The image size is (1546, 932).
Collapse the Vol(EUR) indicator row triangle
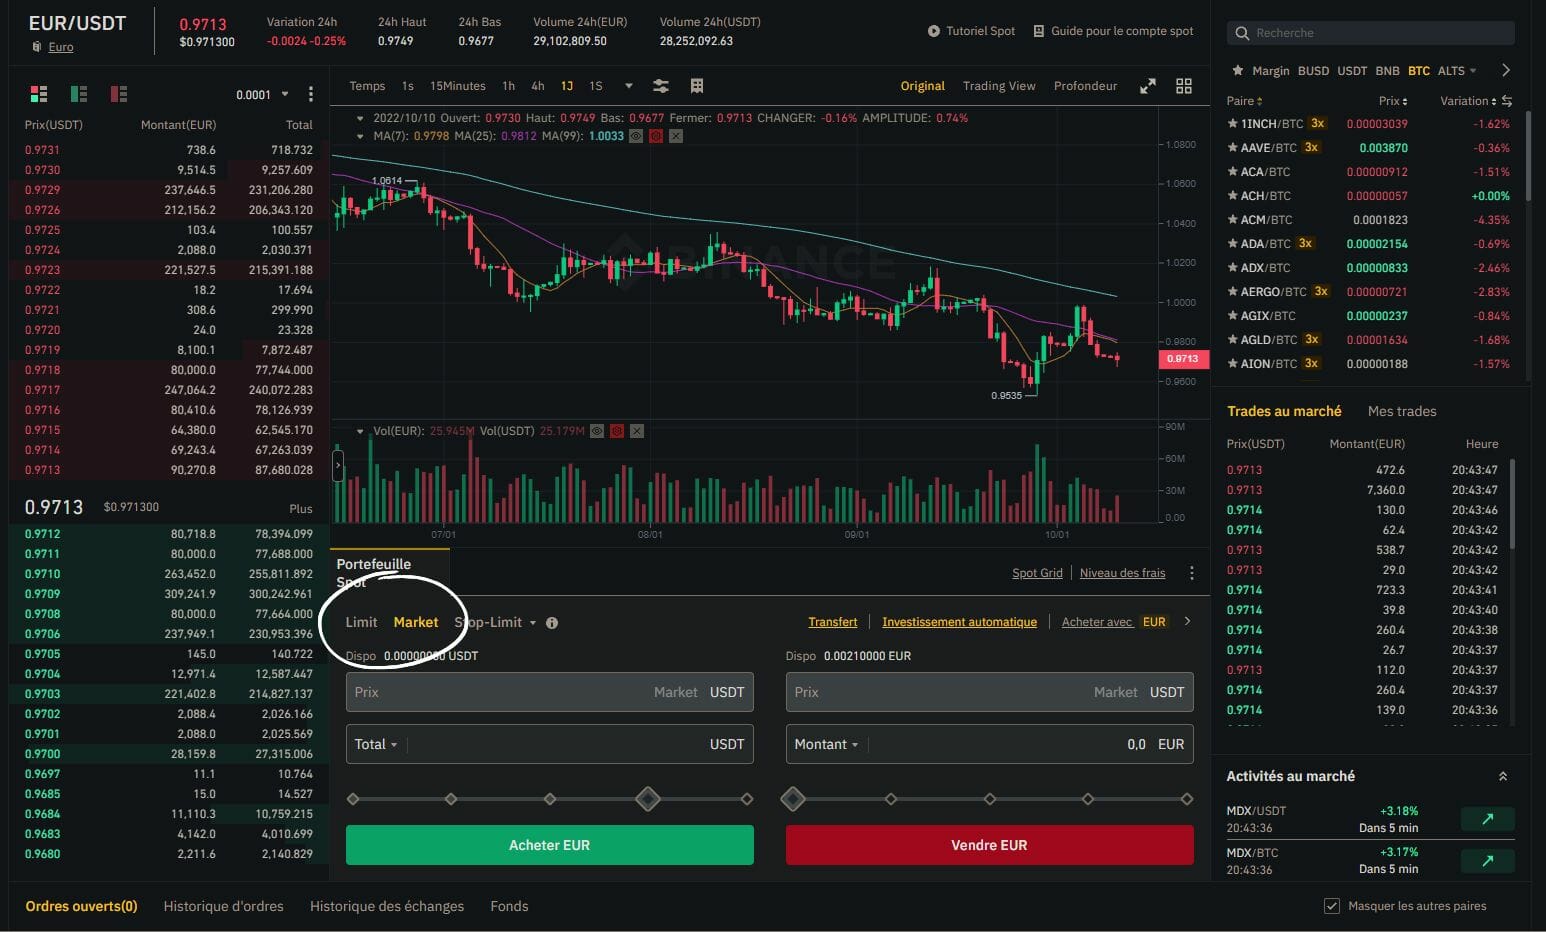(360, 431)
